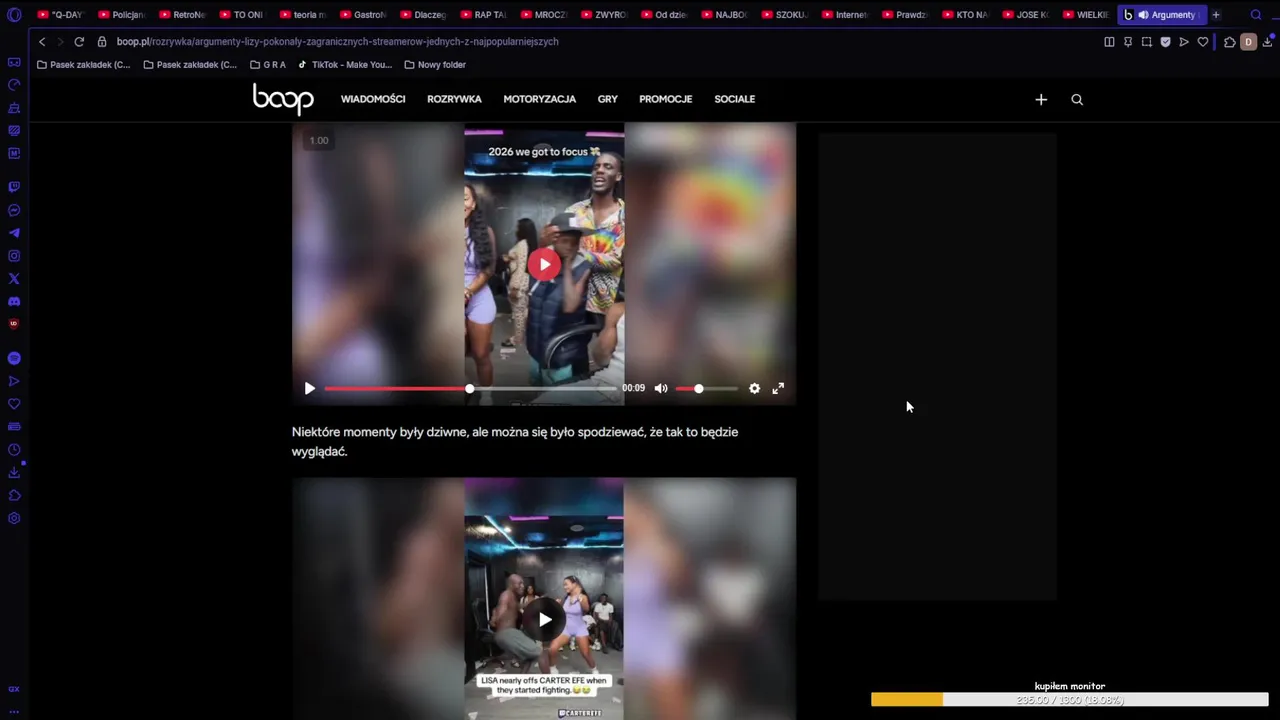Reload the current page
The width and height of the screenshot is (1280, 720).
click(79, 42)
